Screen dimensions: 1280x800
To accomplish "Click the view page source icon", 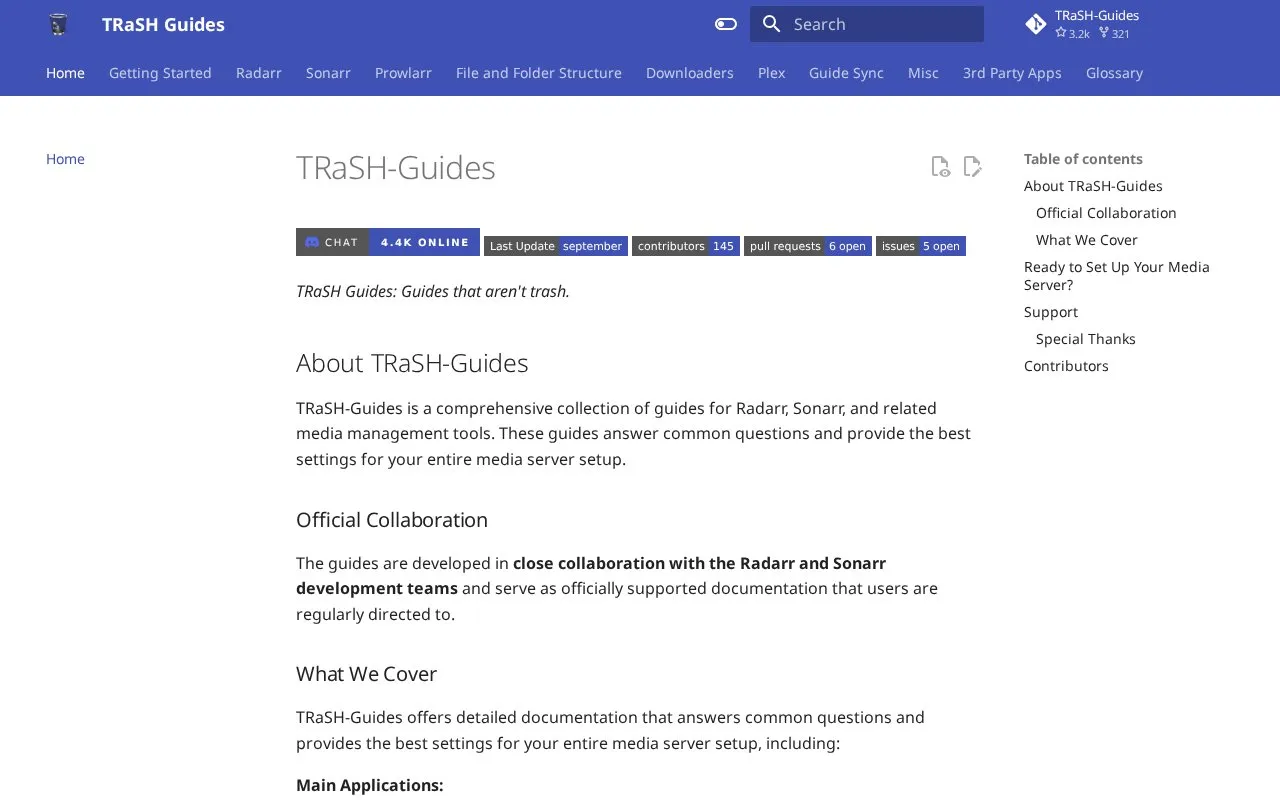I will pos(940,167).
